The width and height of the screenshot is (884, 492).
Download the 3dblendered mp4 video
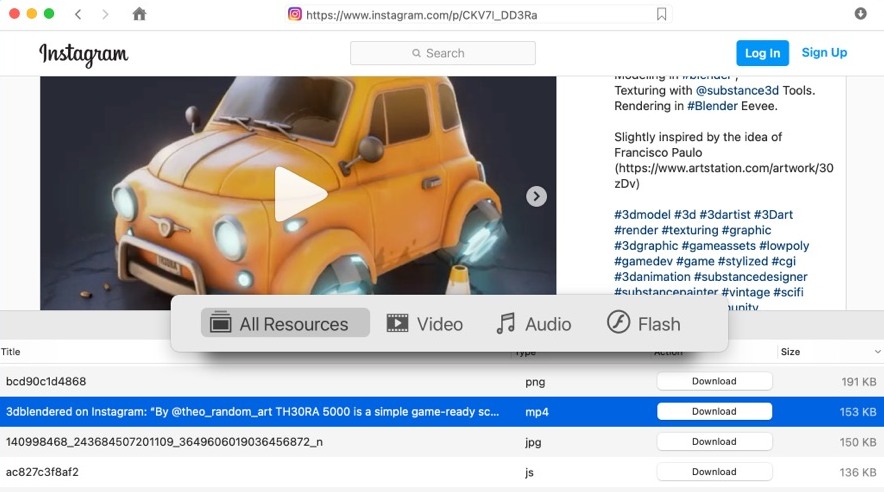(x=714, y=411)
